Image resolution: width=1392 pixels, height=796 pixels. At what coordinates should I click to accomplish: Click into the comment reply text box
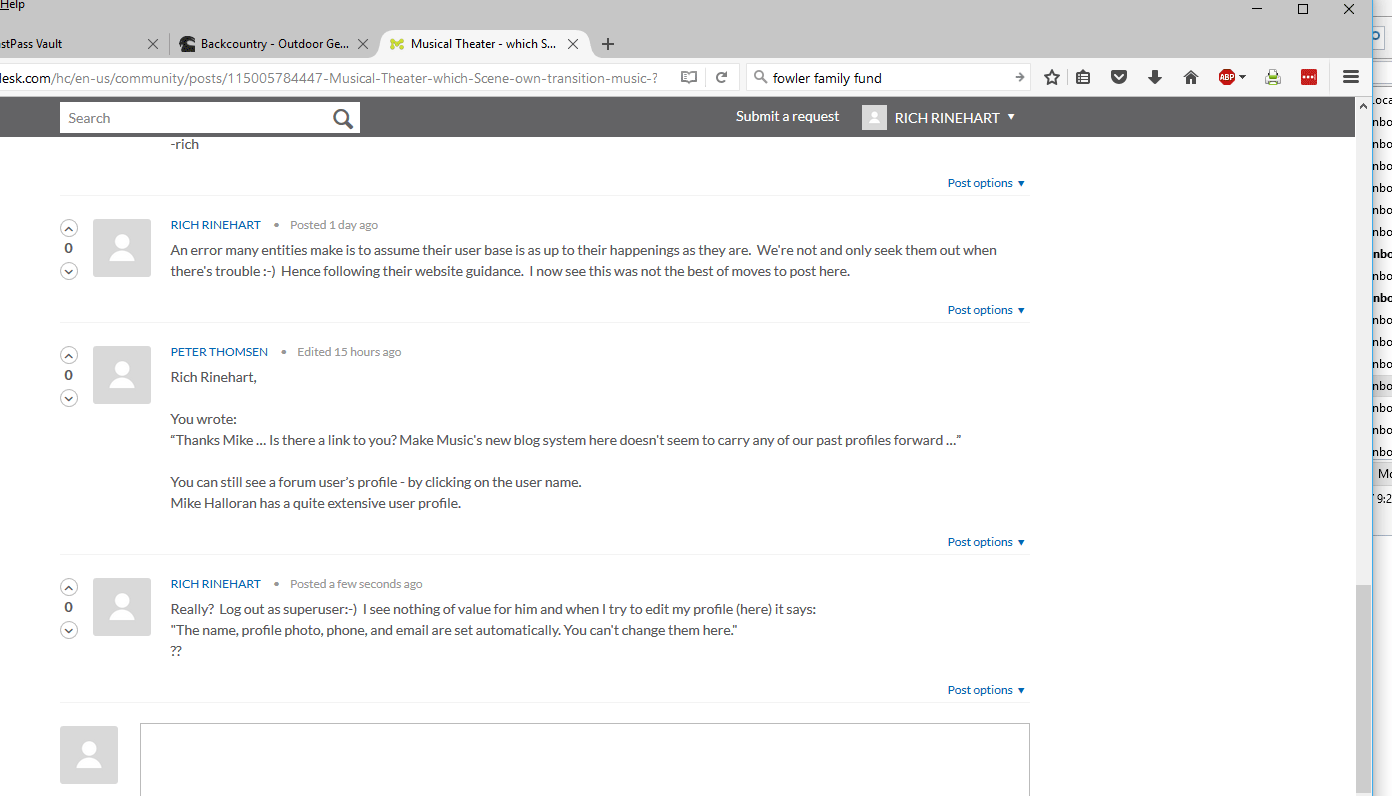coord(584,758)
